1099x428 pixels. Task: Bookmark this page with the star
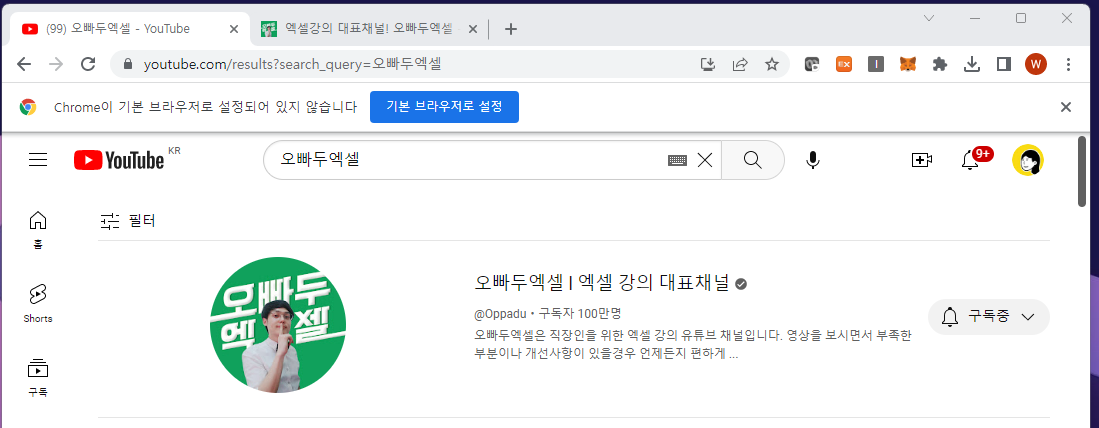click(772, 64)
